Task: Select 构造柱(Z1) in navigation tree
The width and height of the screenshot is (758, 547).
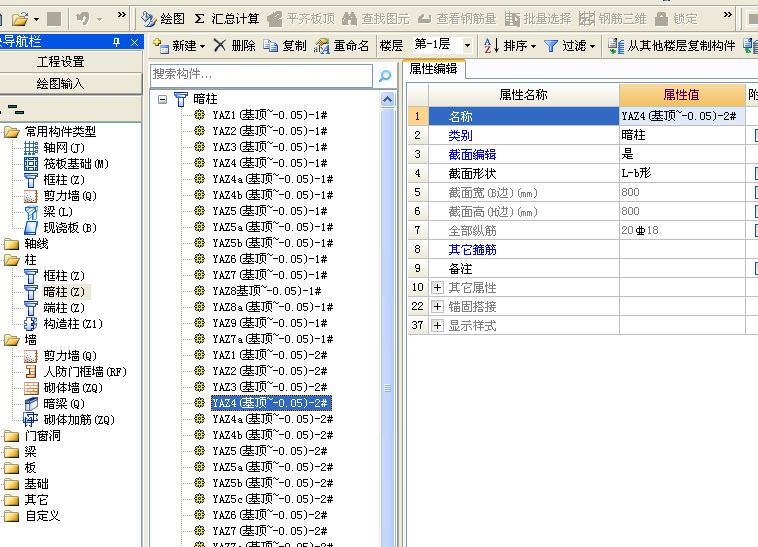Action: pos(73,323)
